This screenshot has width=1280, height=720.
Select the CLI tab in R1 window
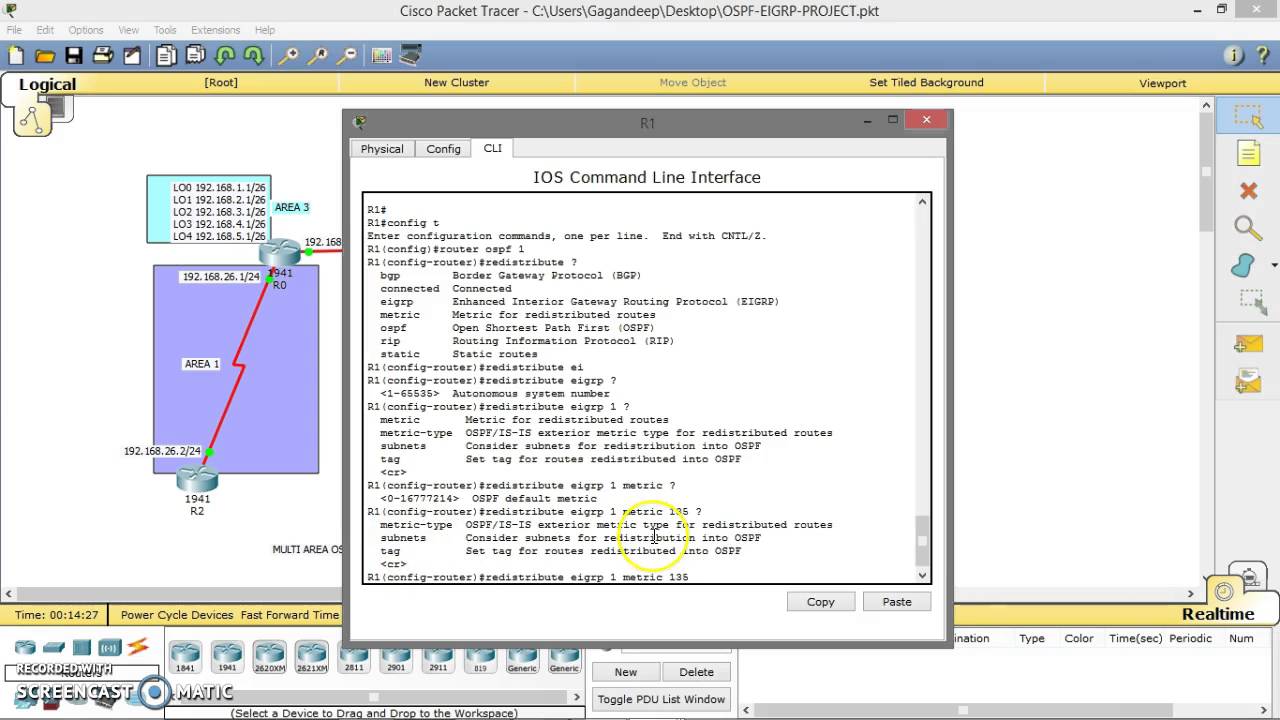coord(493,148)
